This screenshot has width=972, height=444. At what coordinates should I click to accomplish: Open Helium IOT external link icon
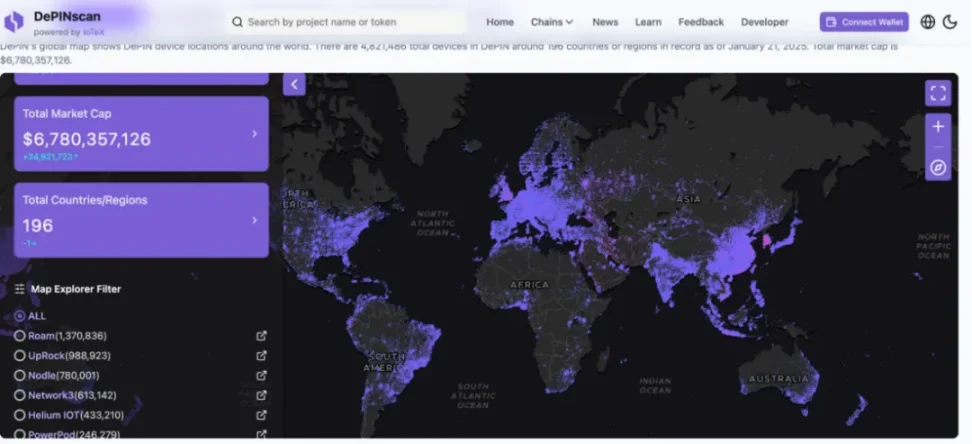(261, 415)
